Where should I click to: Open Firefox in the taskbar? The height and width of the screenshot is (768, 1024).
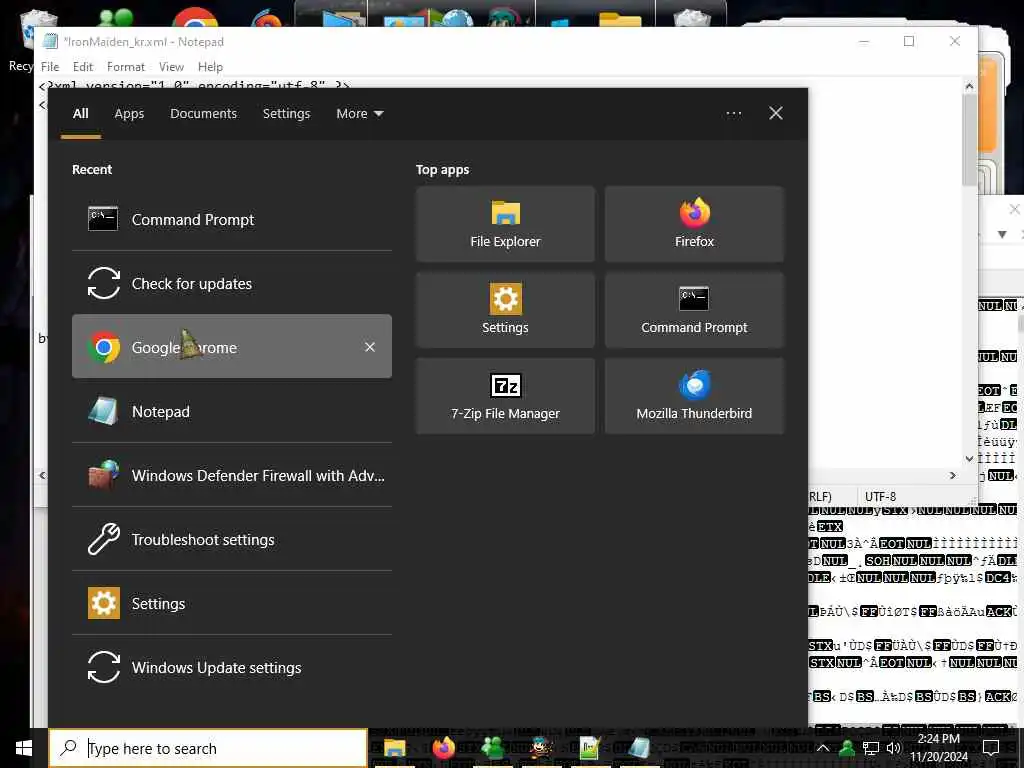click(443, 748)
